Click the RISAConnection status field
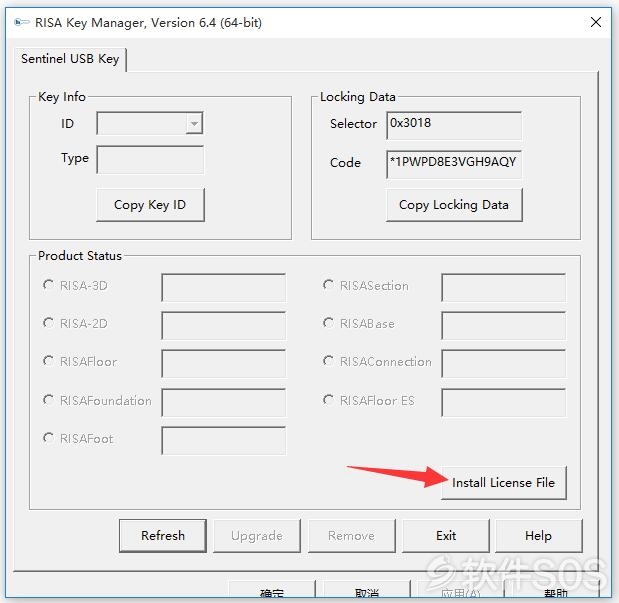The width and height of the screenshot is (619, 603). point(504,363)
